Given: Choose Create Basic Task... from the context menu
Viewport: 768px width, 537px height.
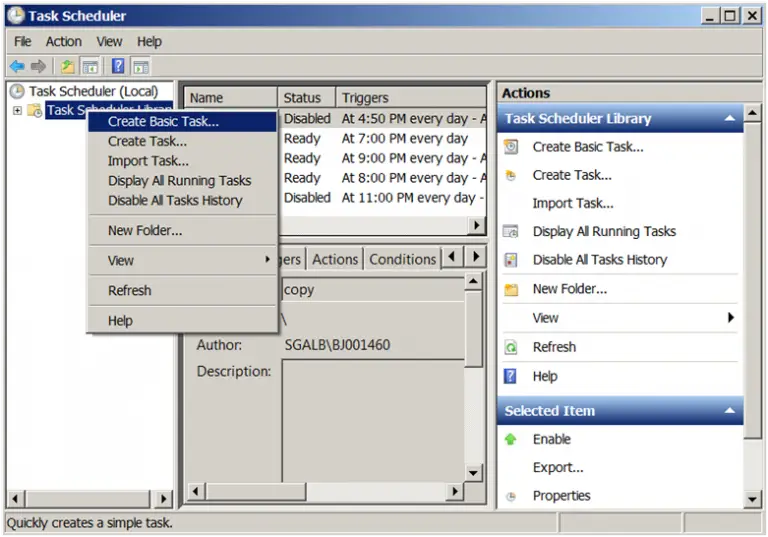Looking at the screenshot, I should [182, 122].
